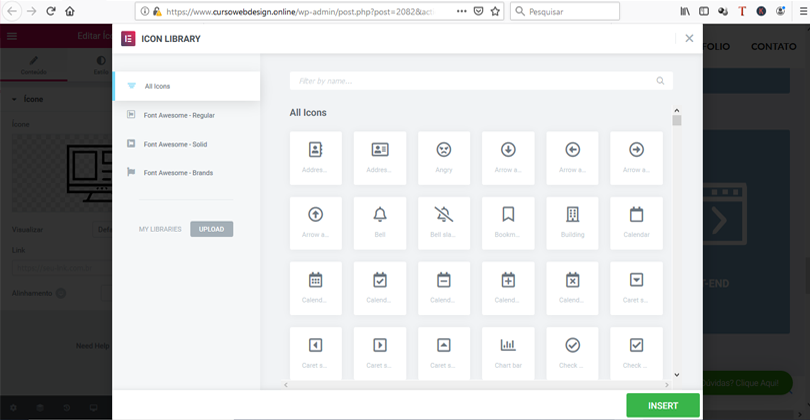Select the Calendar check icon
Image resolution: width=810 pixels, height=420 pixels.
coord(380,288)
